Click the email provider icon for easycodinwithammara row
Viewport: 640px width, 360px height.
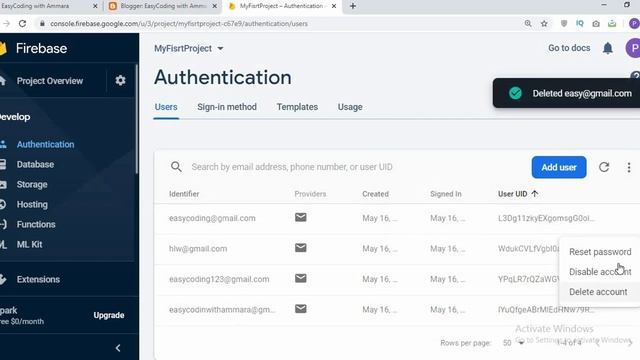click(x=301, y=309)
